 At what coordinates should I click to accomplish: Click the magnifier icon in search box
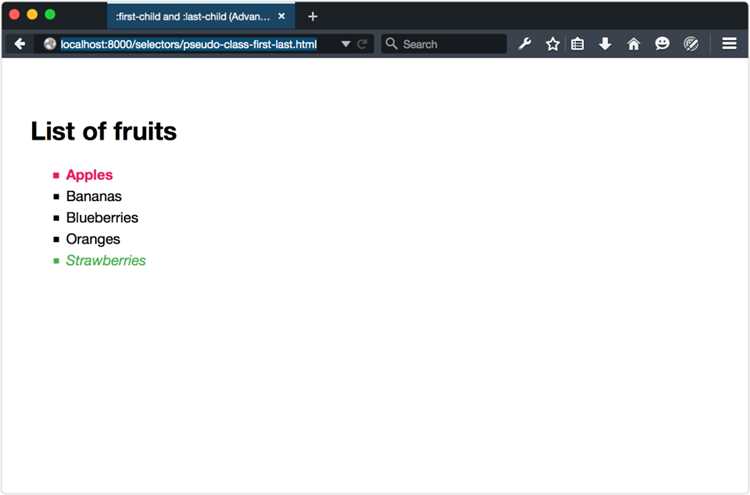pos(391,44)
